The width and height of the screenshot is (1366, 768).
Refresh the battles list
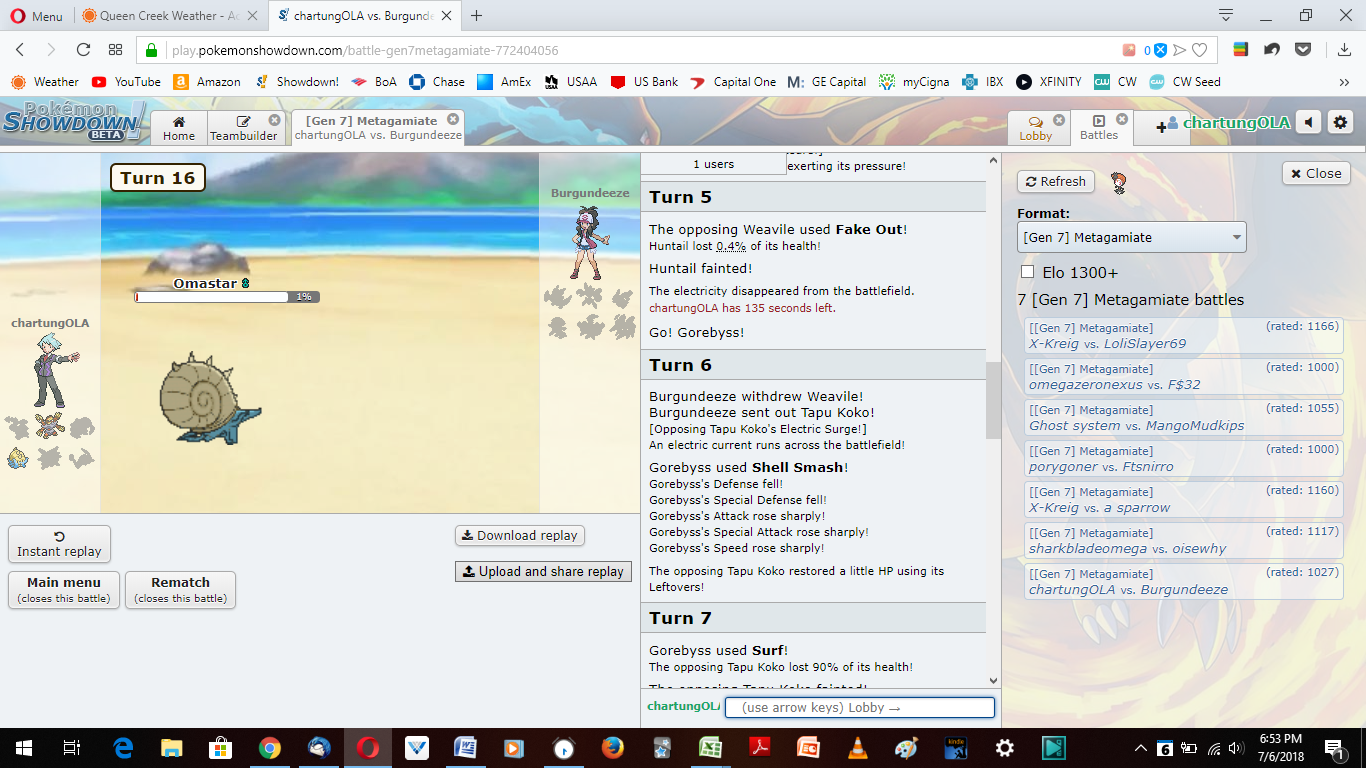(x=1056, y=181)
